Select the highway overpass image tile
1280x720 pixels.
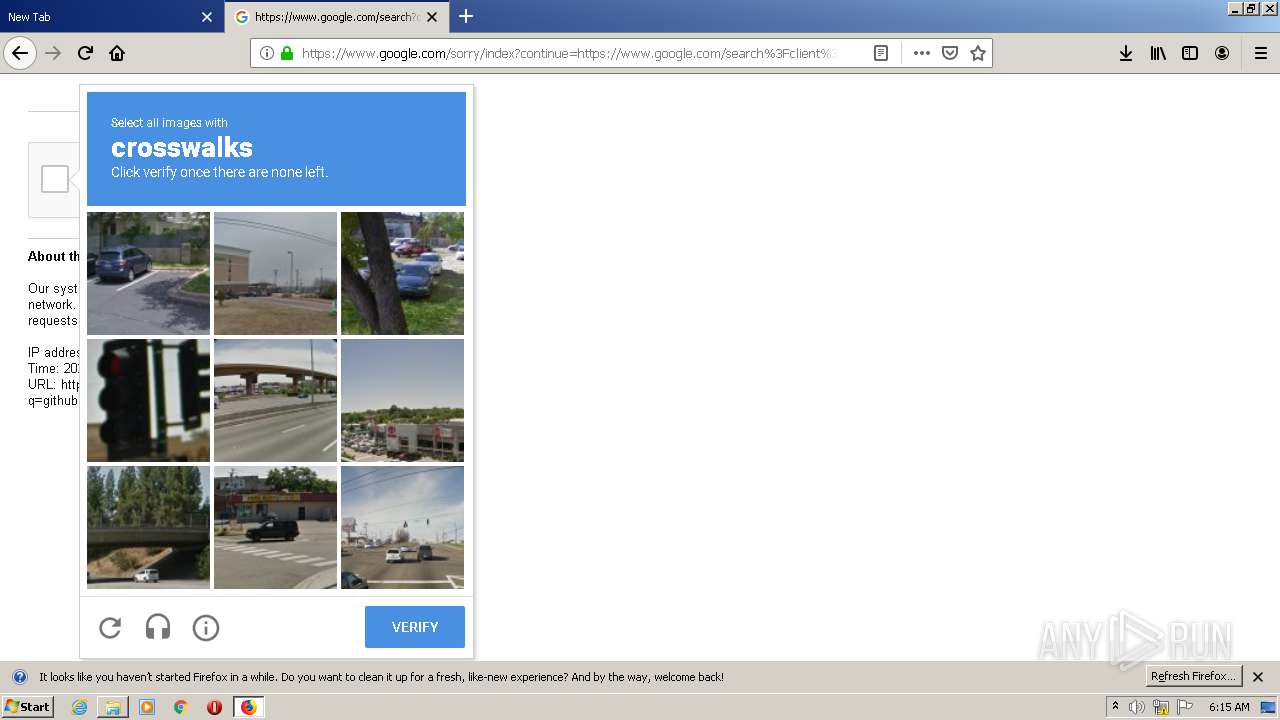point(275,400)
